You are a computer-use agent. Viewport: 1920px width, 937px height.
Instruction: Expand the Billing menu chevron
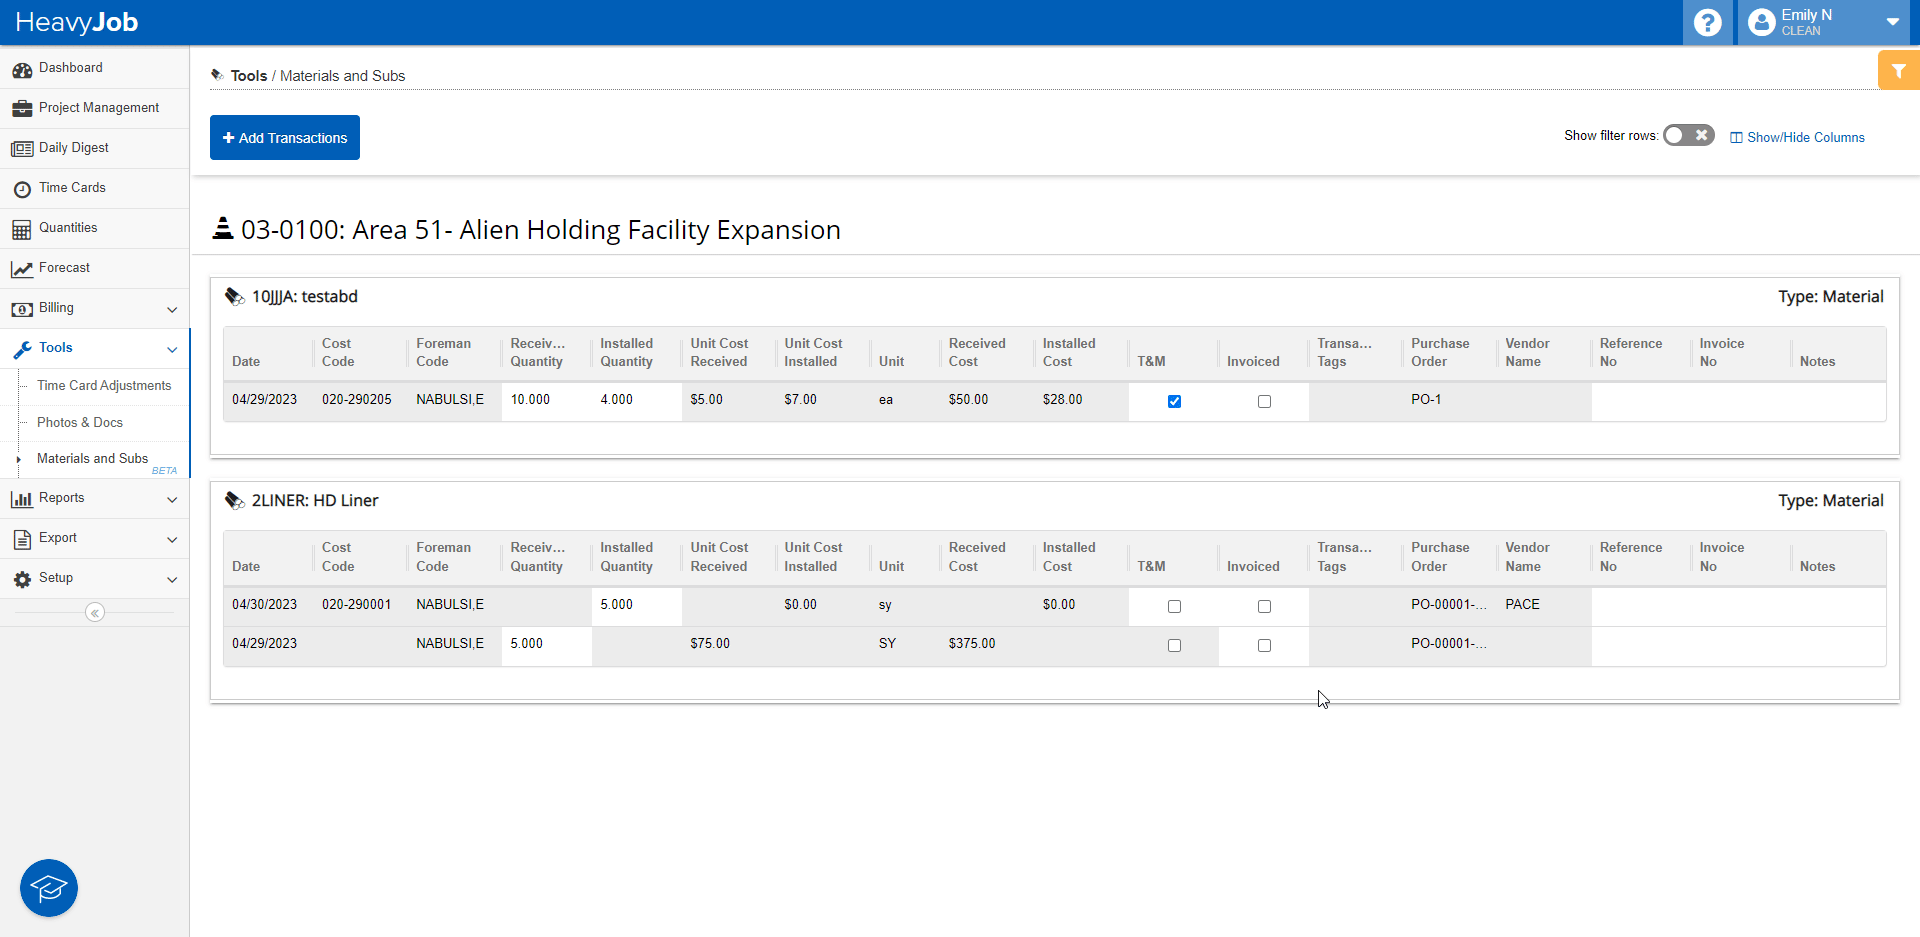coord(172,309)
